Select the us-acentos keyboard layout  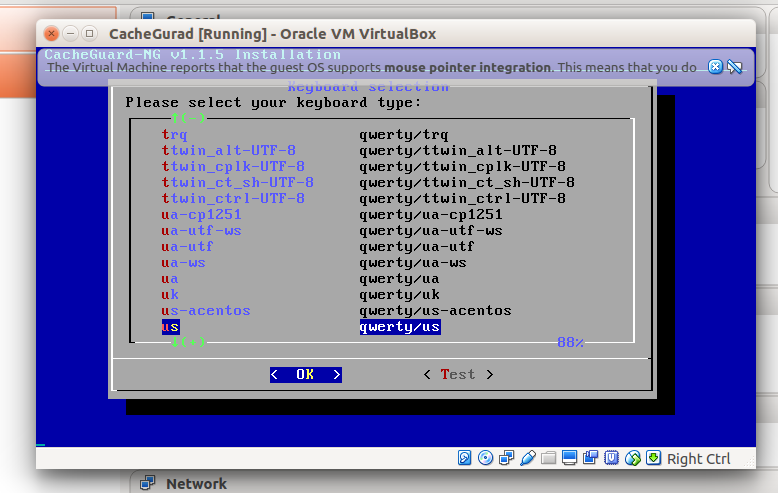coord(206,310)
